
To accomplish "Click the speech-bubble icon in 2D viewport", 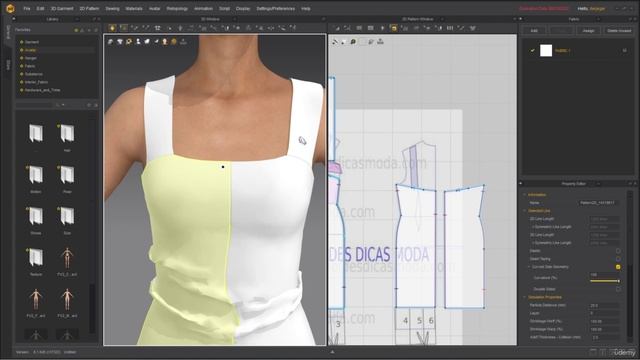I will click(353, 42).
